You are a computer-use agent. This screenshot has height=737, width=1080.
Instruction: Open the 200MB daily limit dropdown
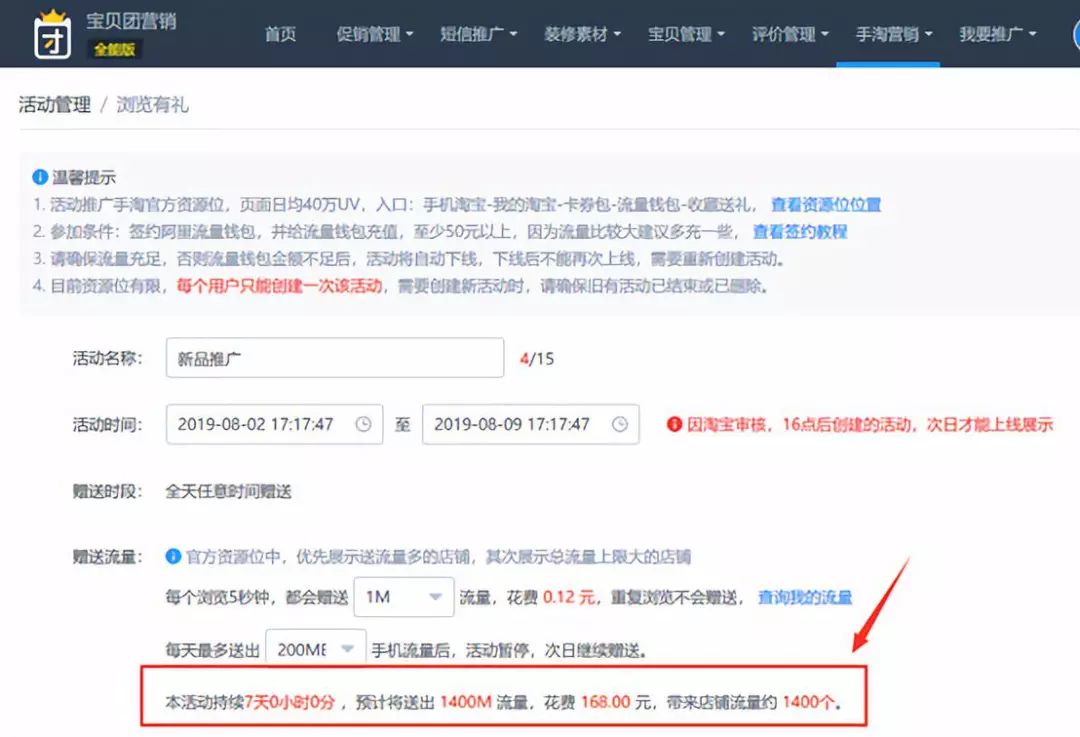pyautogui.click(x=316, y=648)
